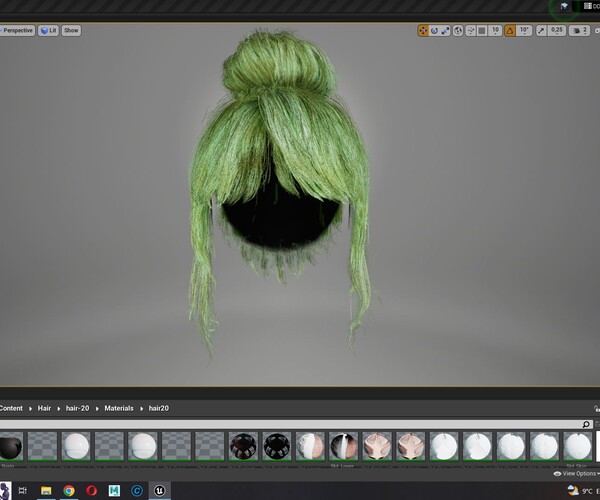
Task: Select the black and white half sphere material
Action: click(x=344, y=446)
